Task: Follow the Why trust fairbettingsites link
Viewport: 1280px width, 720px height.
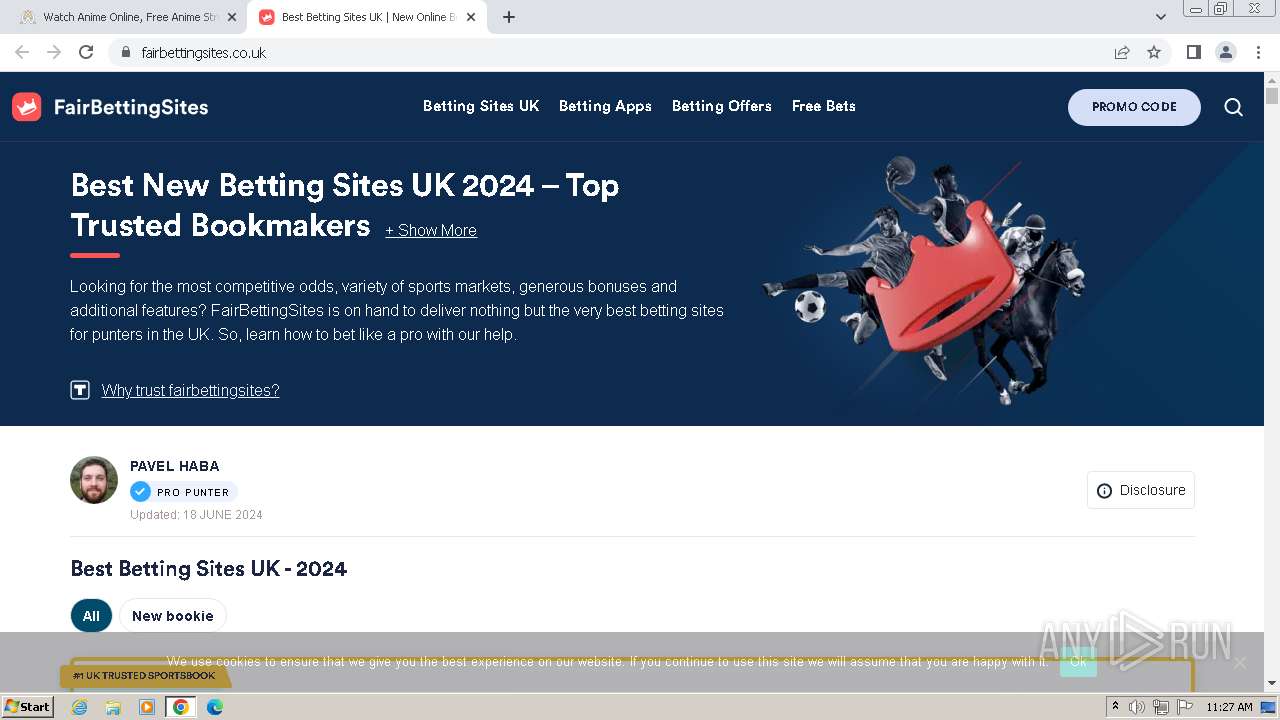Action: [190, 390]
